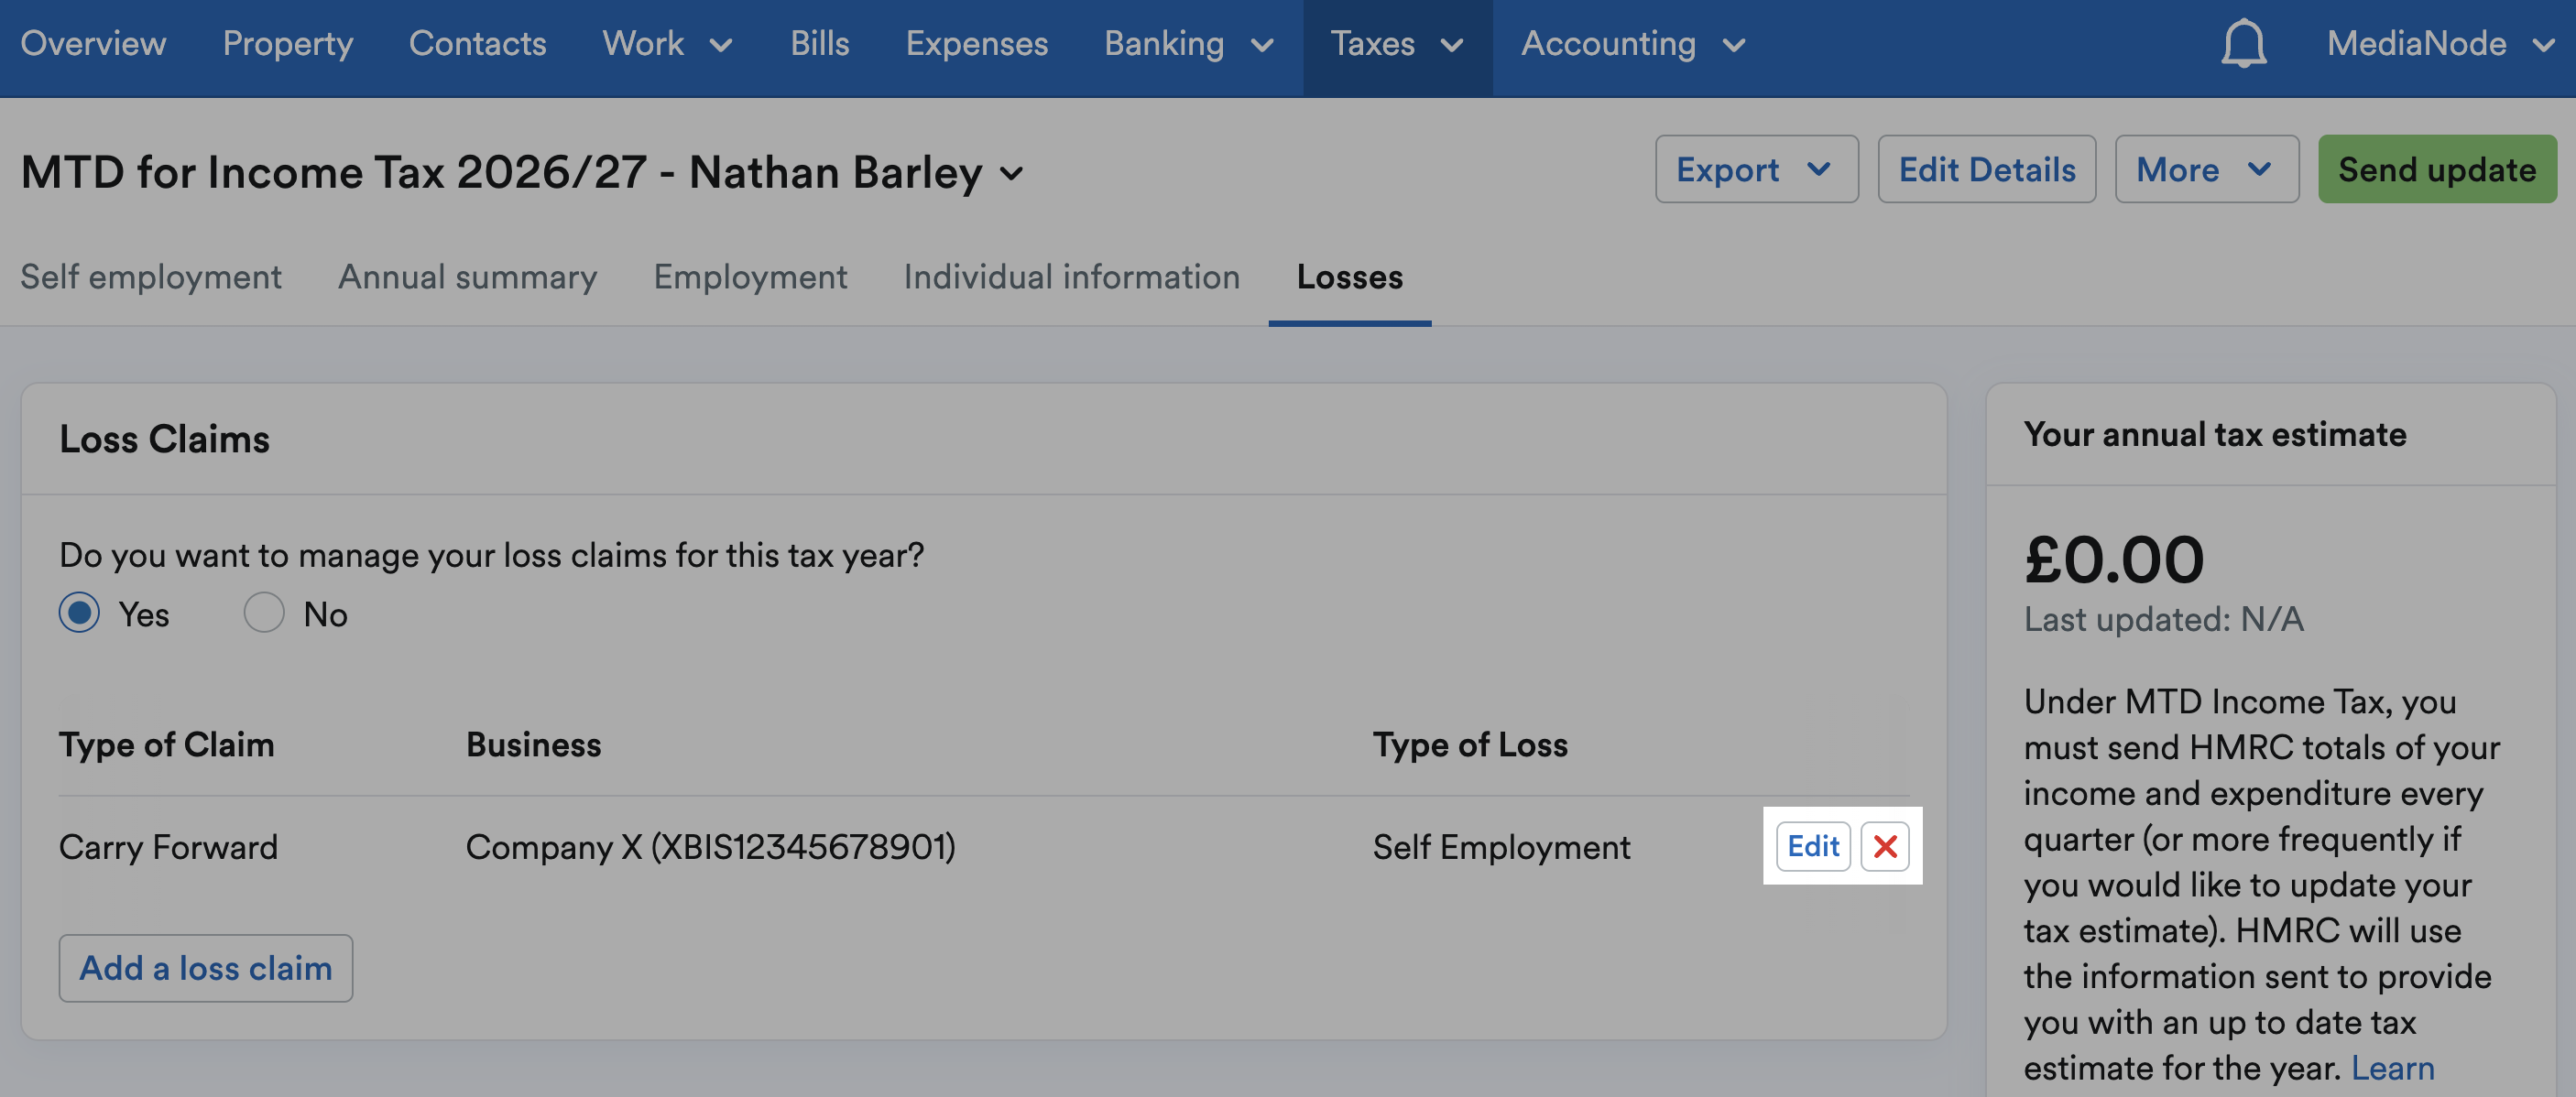Click Company X (XBIS12345678901) business cell
The height and width of the screenshot is (1097, 2576).
click(710, 847)
